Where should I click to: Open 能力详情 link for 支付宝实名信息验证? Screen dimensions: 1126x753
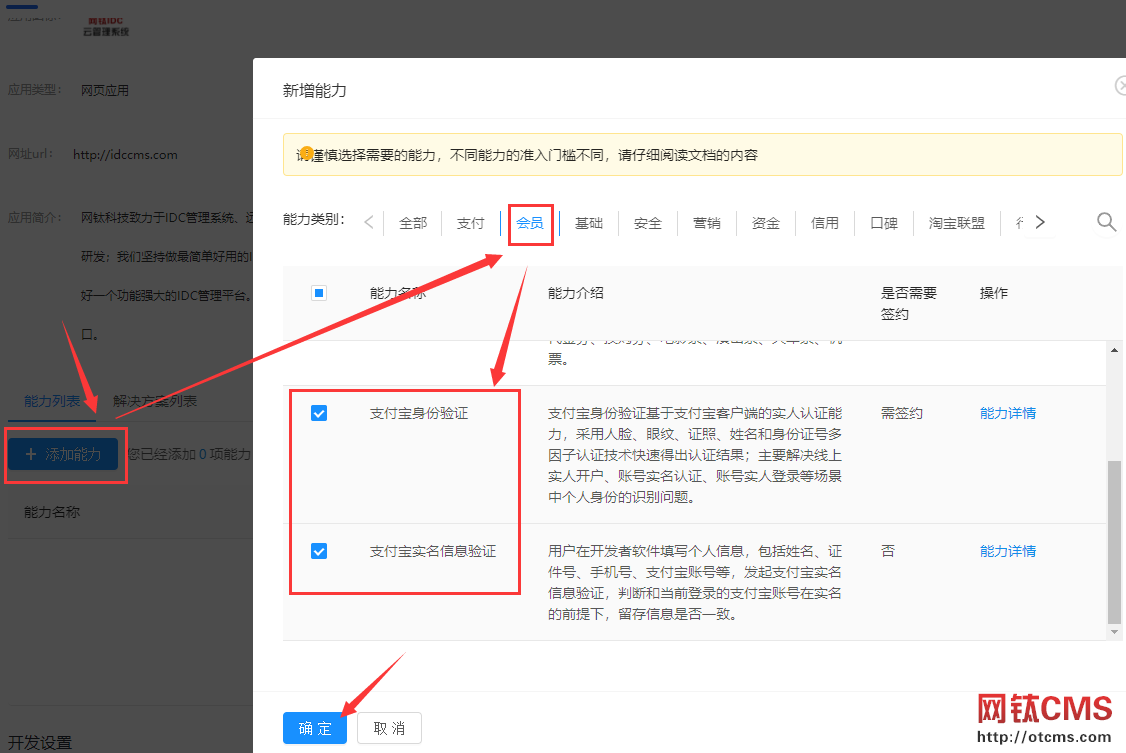click(x=1007, y=551)
